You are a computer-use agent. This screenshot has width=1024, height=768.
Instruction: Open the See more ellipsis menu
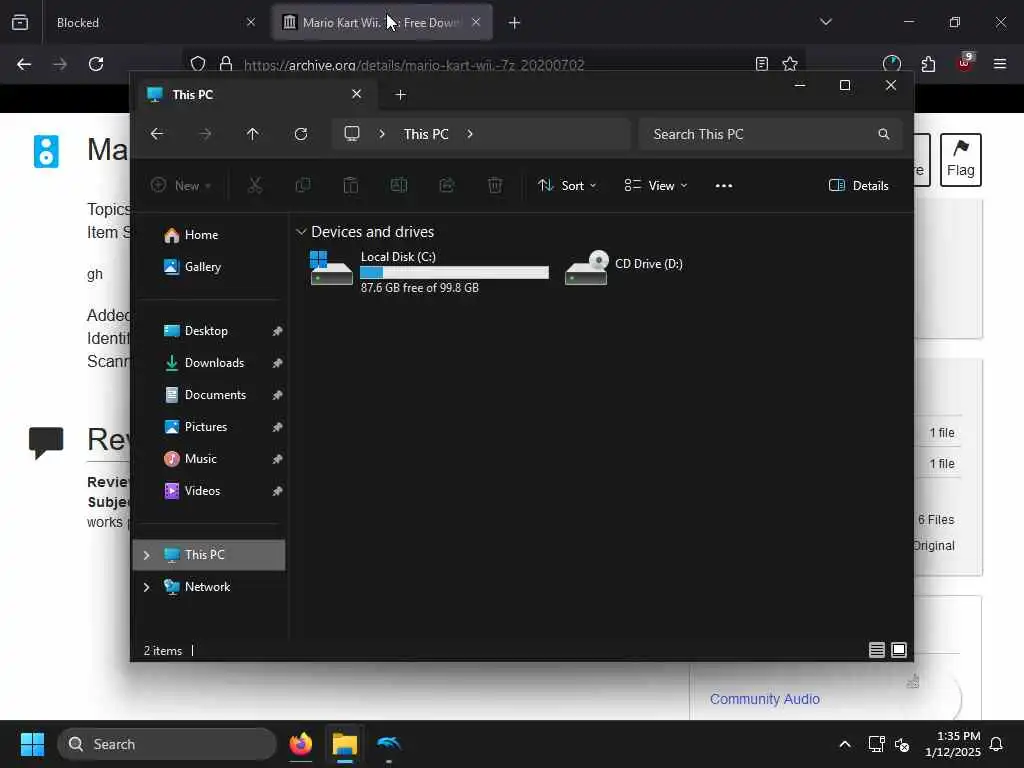[724, 185]
